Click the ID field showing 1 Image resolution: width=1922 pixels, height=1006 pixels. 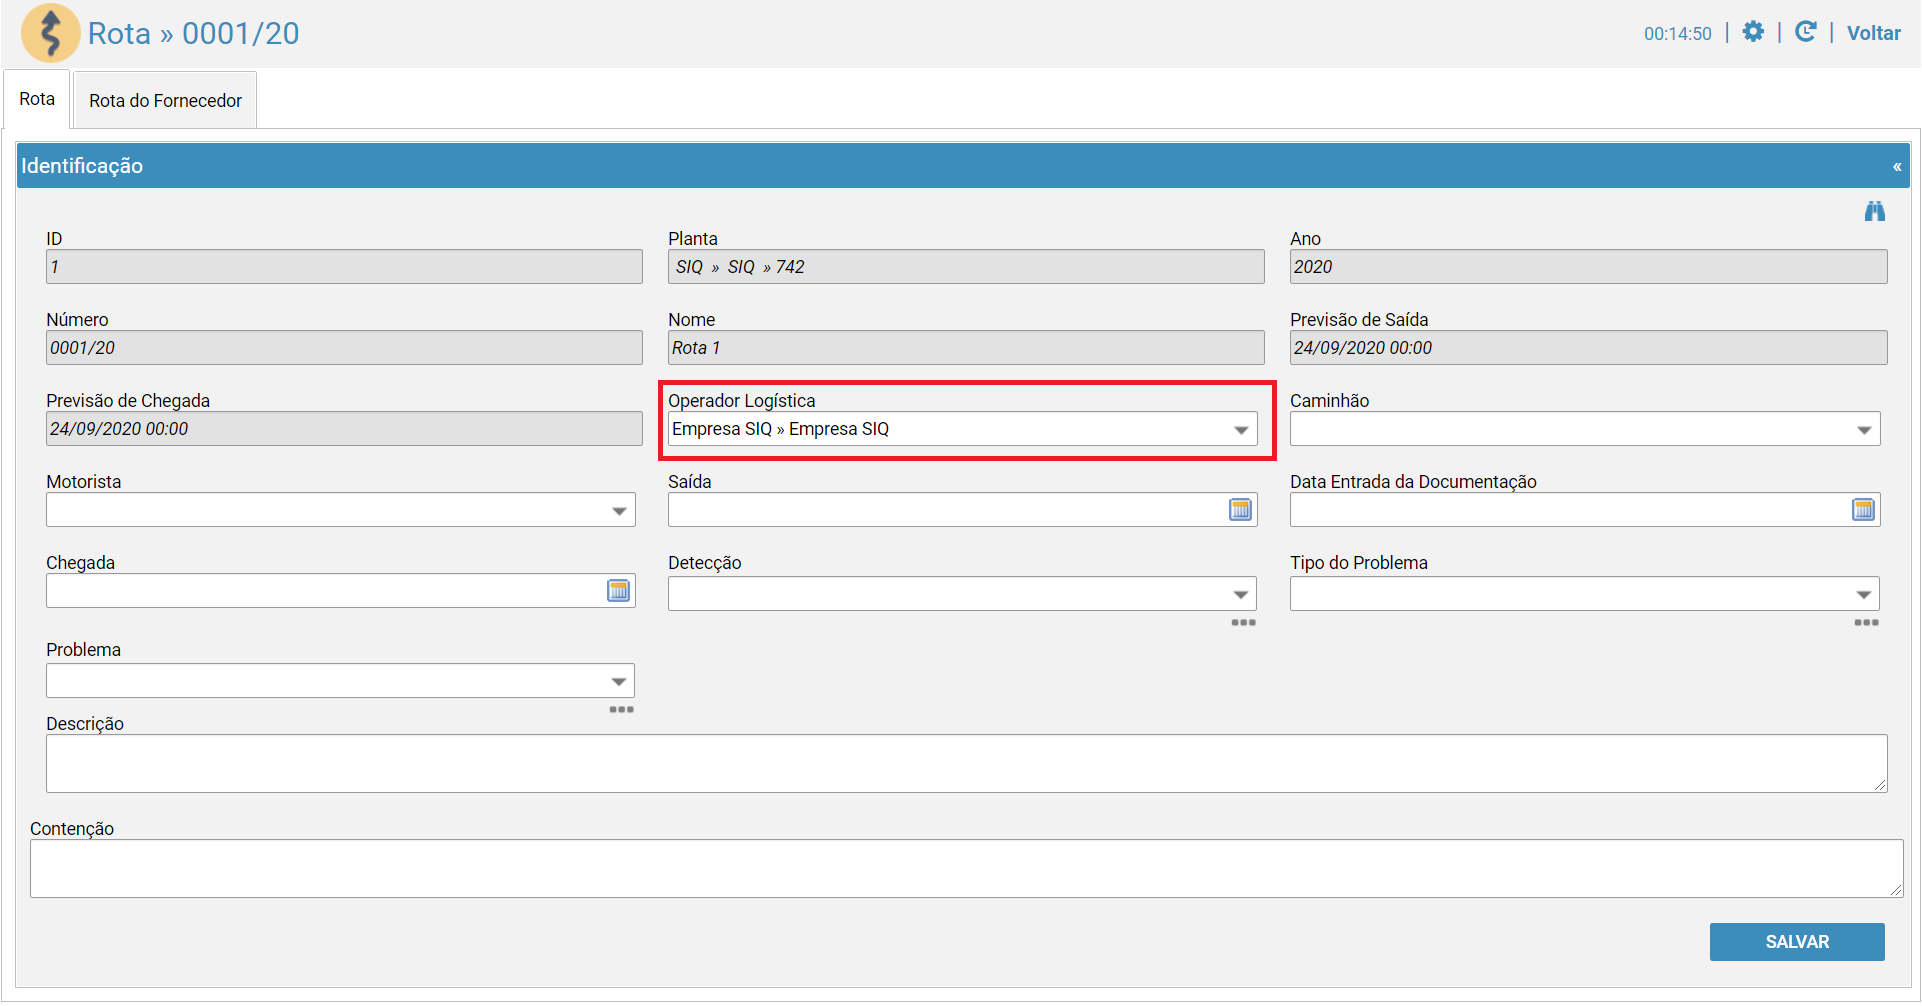tap(344, 267)
